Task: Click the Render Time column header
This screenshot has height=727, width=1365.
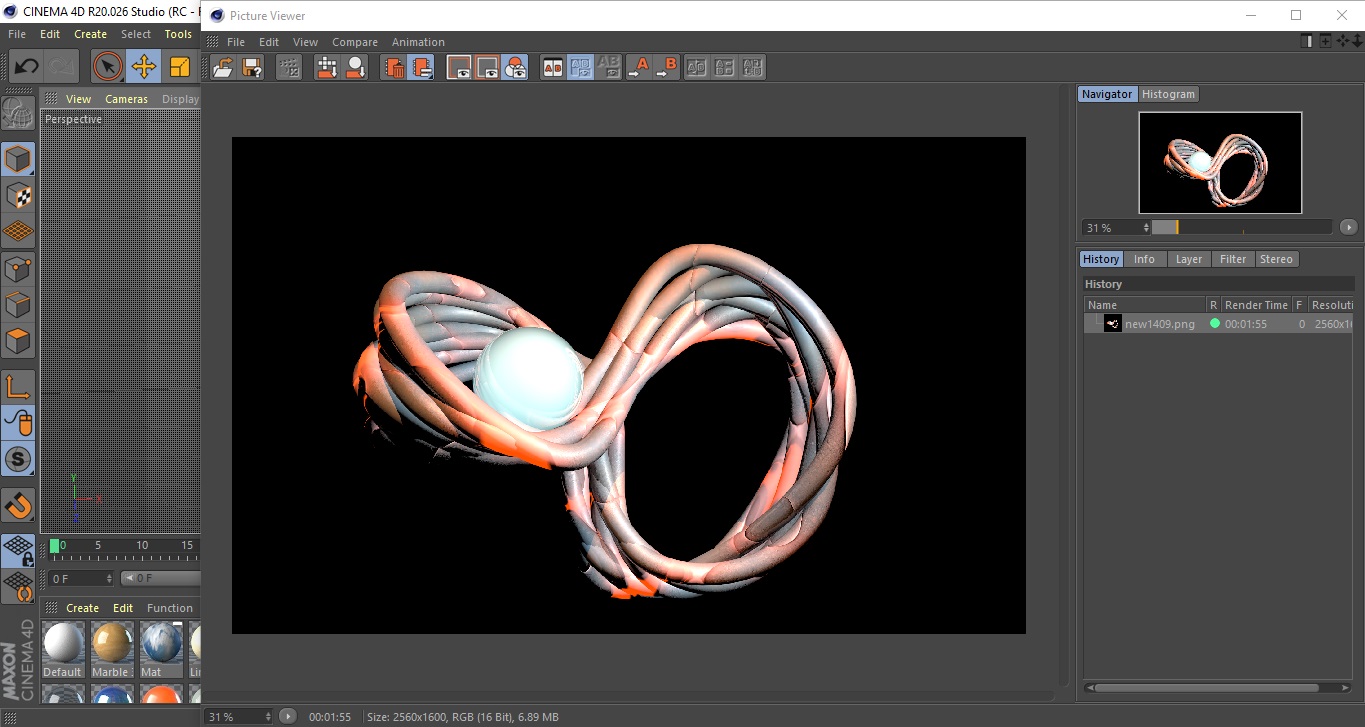Action: point(1255,305)
